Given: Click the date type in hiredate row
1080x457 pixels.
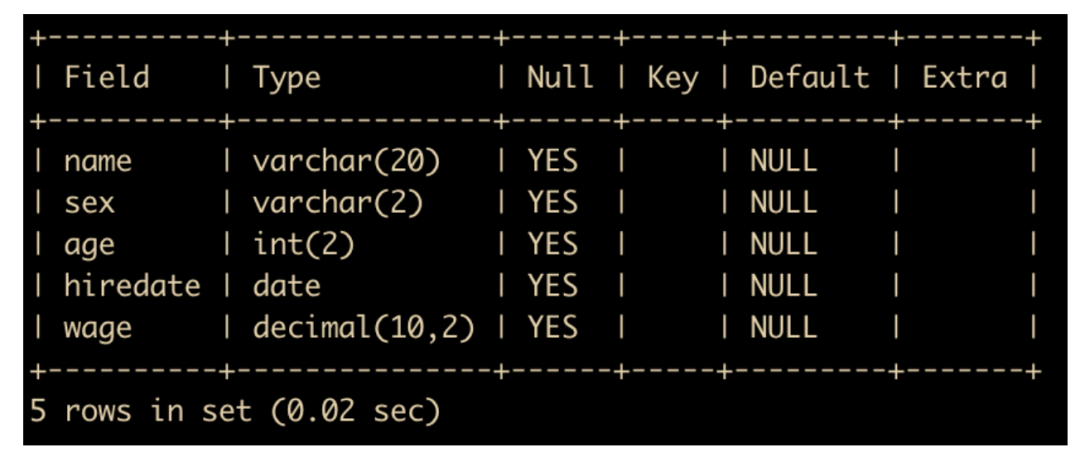Looking at the screenshot, I should click(x=287, y=285).
